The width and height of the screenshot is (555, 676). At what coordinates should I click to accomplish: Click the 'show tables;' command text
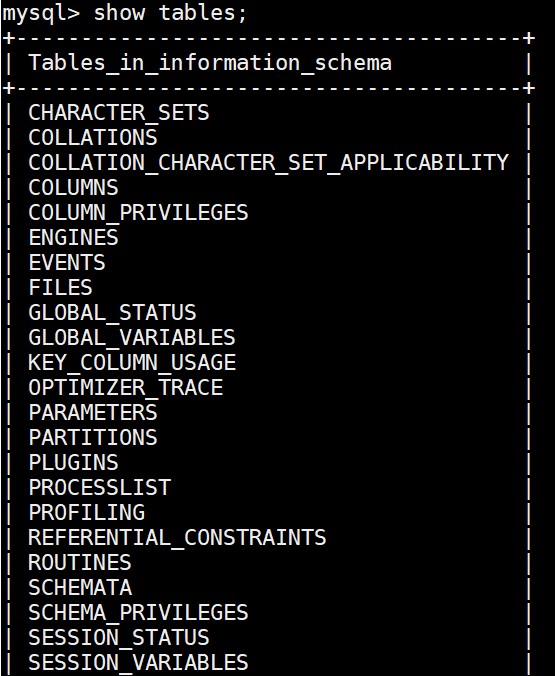tap(170, 13)
